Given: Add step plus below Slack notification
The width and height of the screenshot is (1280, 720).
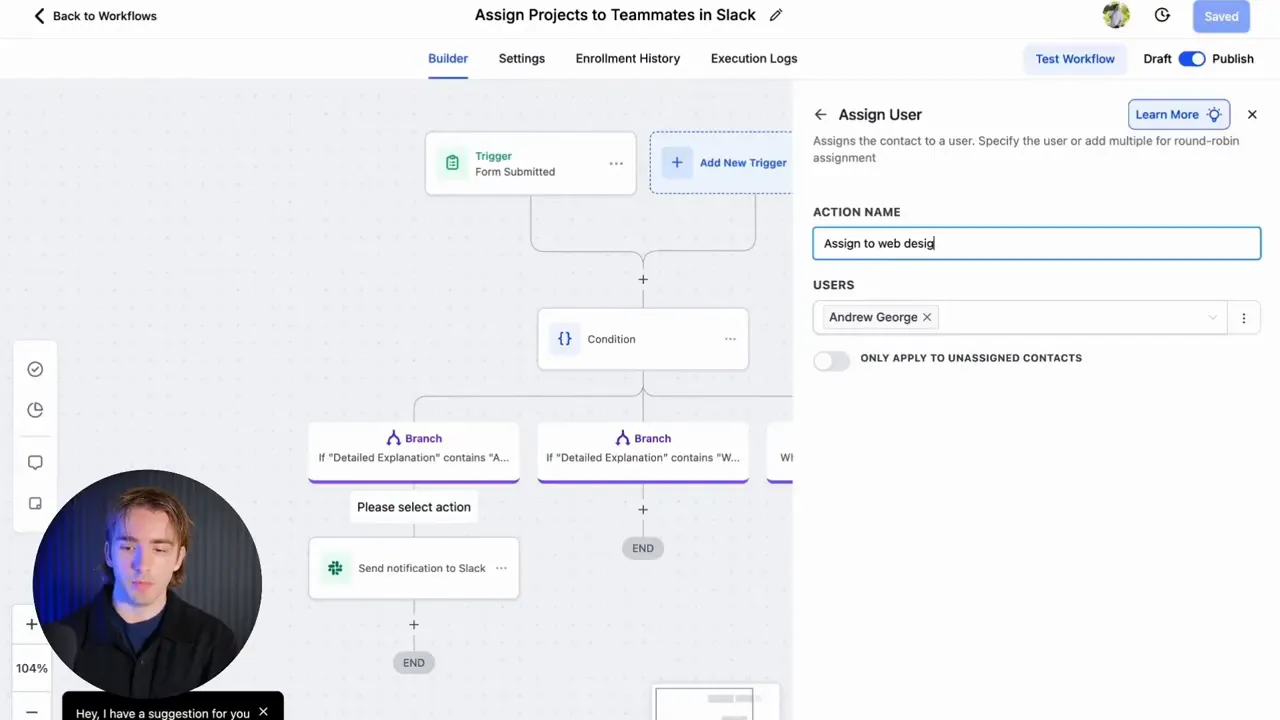Looking at the screenshot, I should [x=414, y=624].
